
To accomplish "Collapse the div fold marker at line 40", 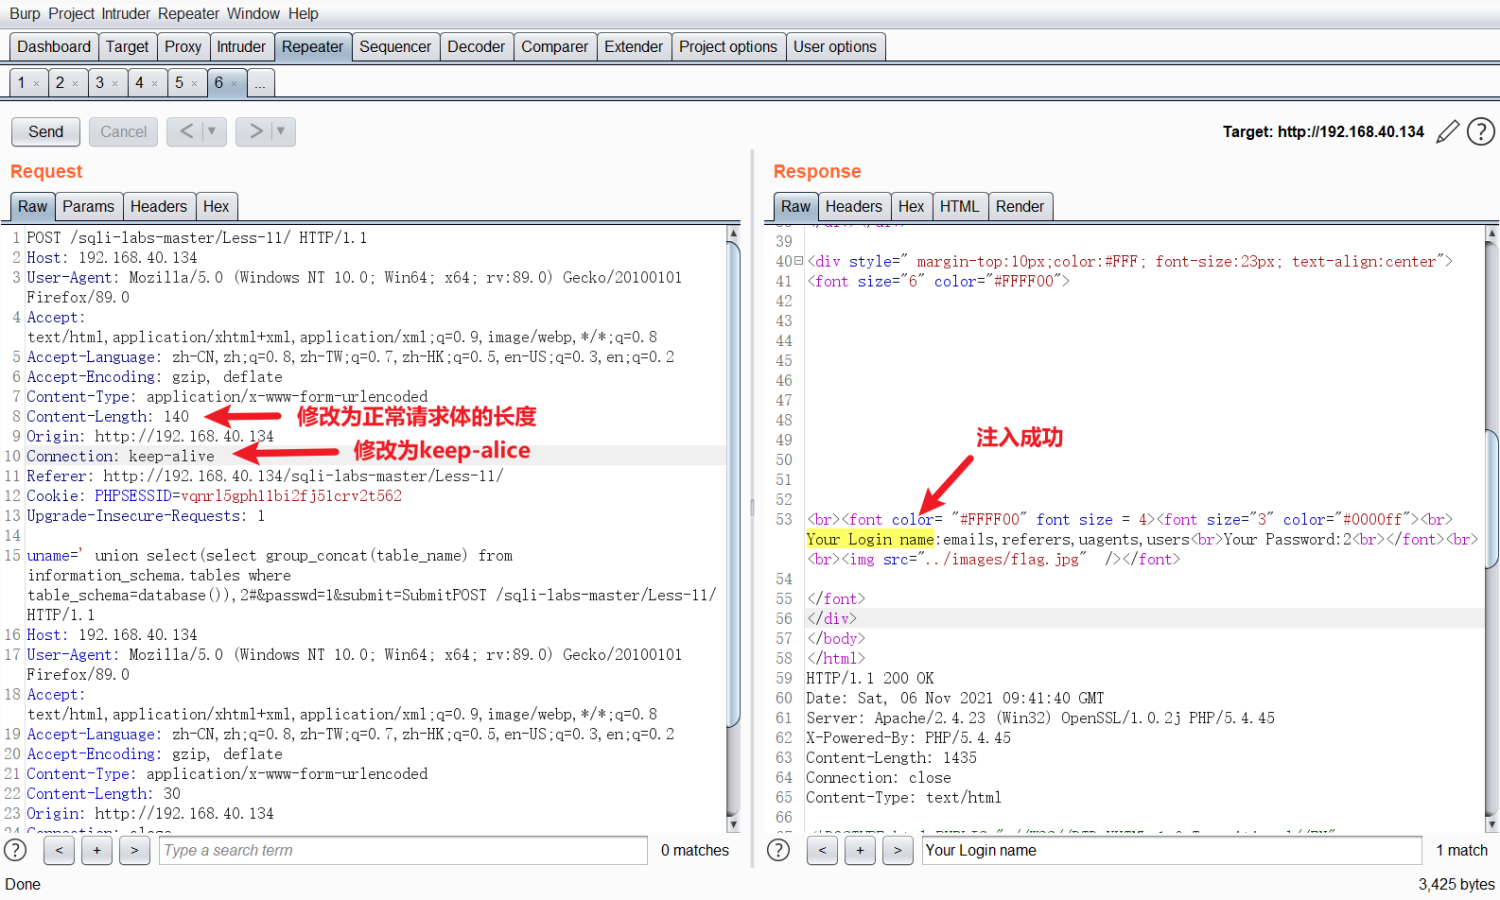I will click(798, 261).
